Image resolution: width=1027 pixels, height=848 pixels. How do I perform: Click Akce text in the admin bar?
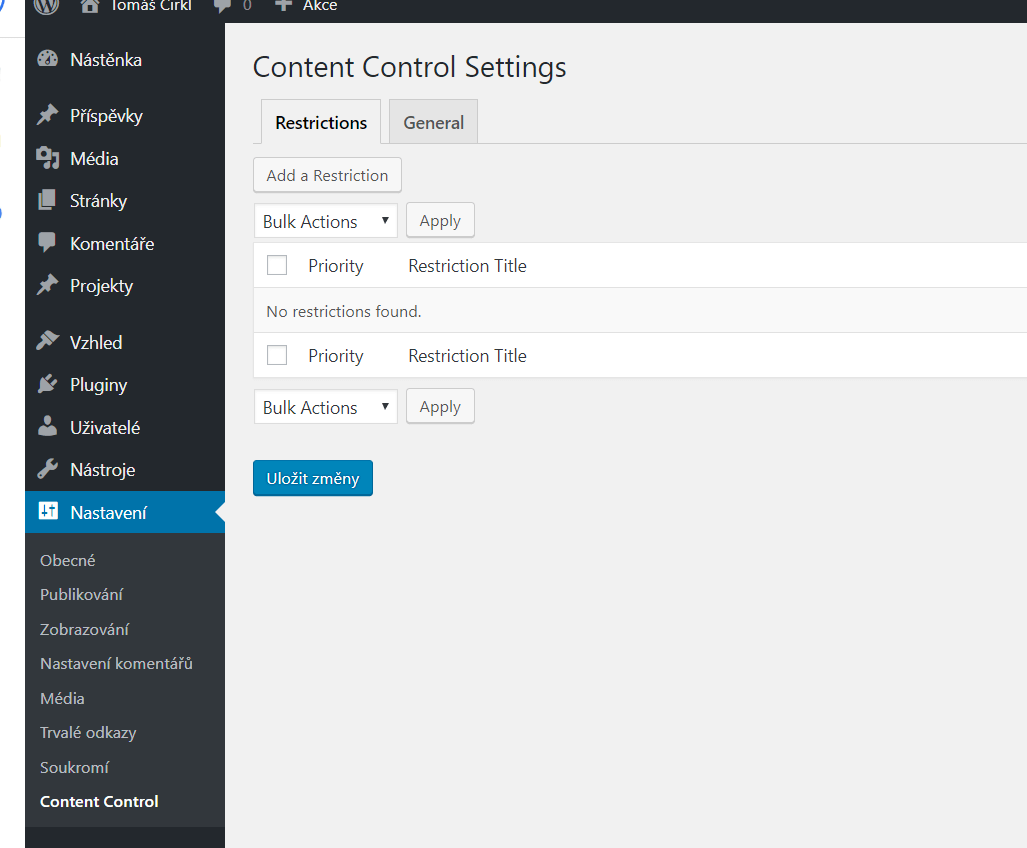point(320,6)
